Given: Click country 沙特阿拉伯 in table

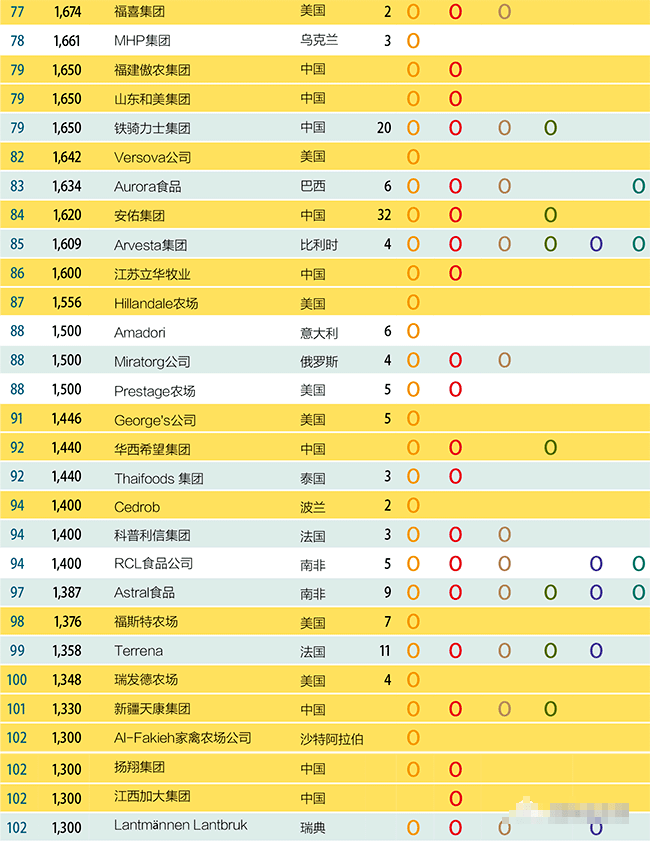Looking at the screenshot, I should pyautogui.click(x=331, y=739).
